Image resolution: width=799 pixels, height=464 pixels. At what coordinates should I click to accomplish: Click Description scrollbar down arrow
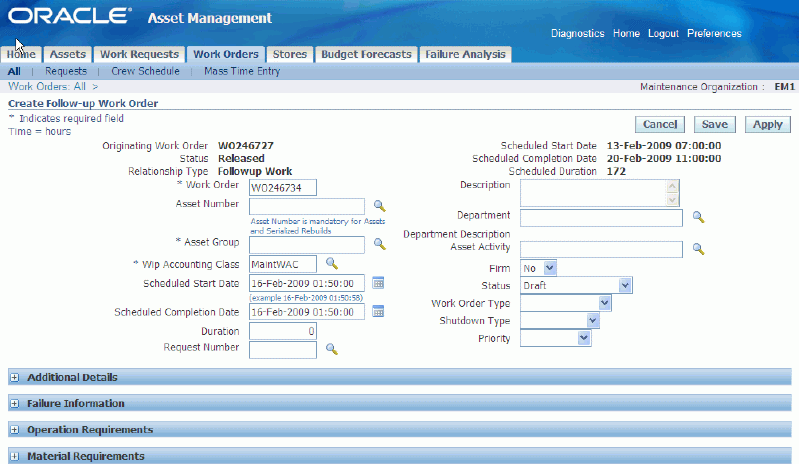(x=672, y=200)
